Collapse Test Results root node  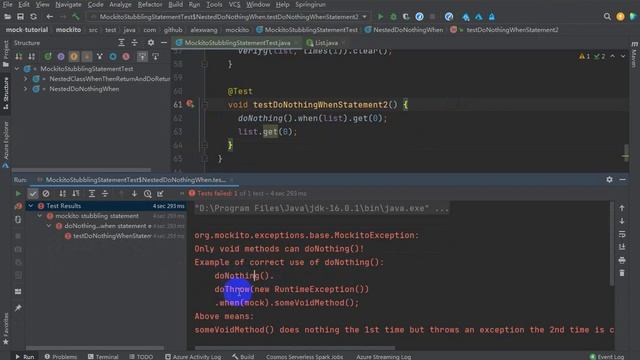31,206
